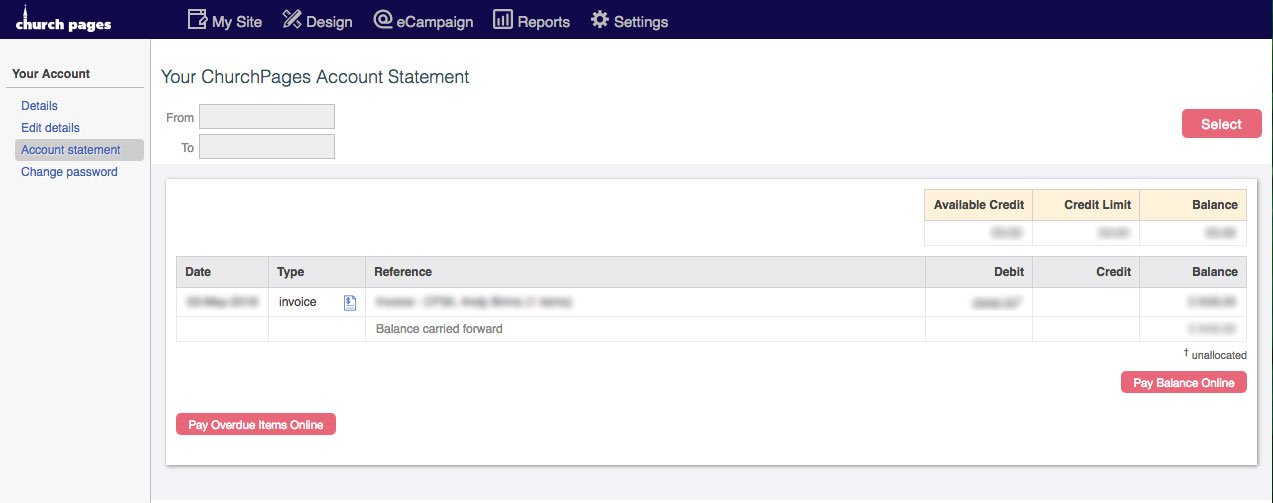The width and height of the screenshot is (1273, 503).
Task: Click the Settings gear icon
Action: 600,19
